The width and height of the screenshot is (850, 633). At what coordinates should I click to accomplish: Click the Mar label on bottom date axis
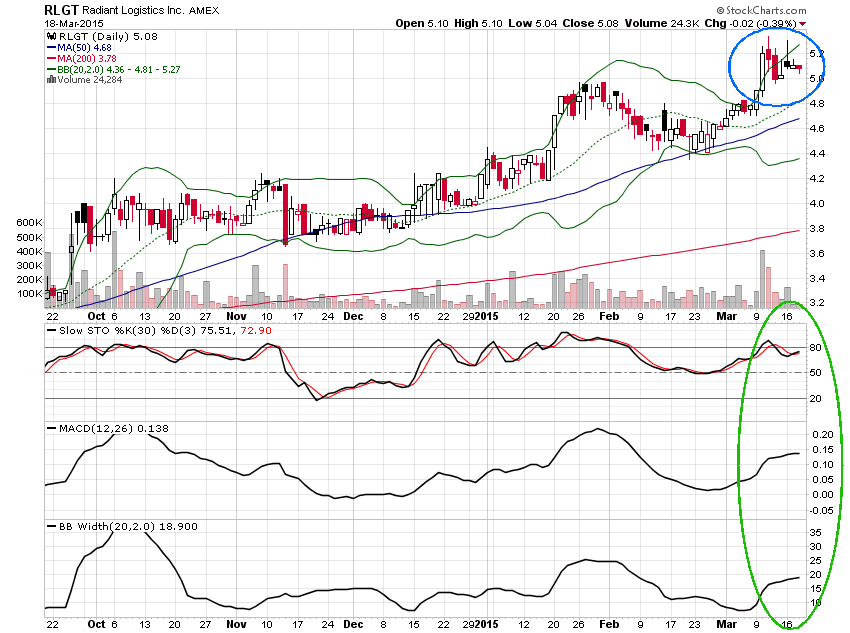point(726,624)
